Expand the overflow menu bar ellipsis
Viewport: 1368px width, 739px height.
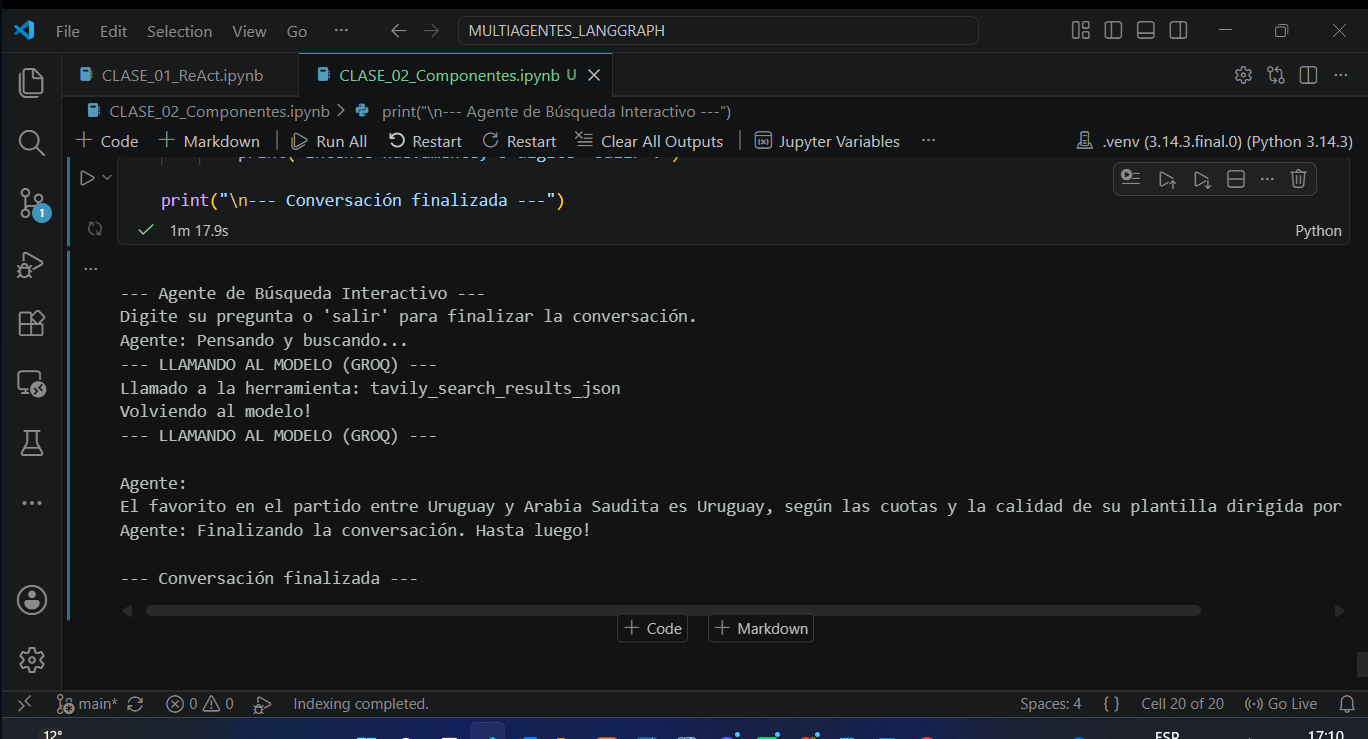tap(341, 31)
